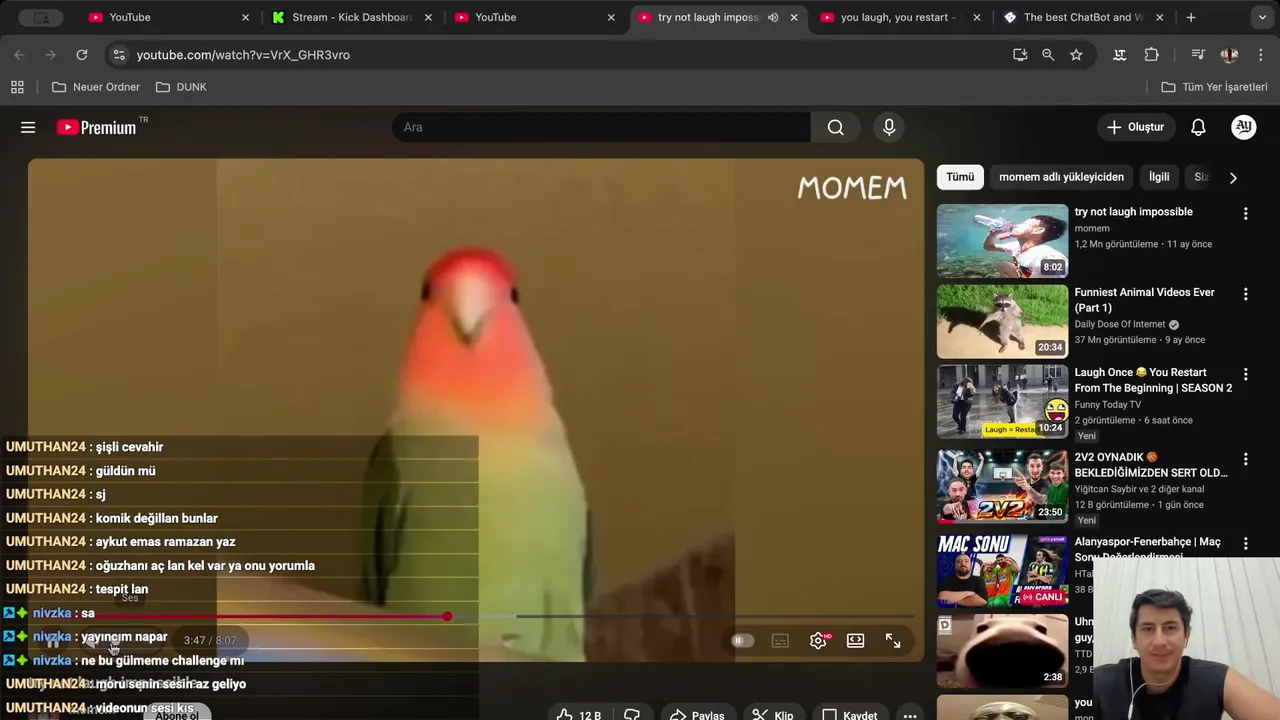This screenshot has height=720, width=1280.
Task: Like the video with 12 B likes
Action: pyautogui.click(x=578, y=715)
